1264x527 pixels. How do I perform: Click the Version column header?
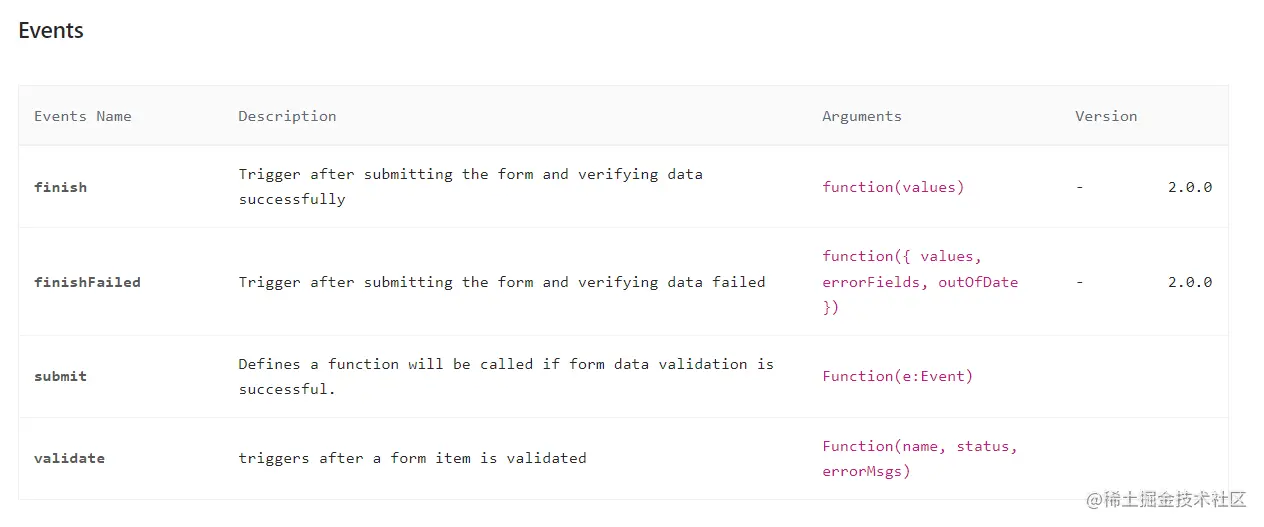[1106, 116]
